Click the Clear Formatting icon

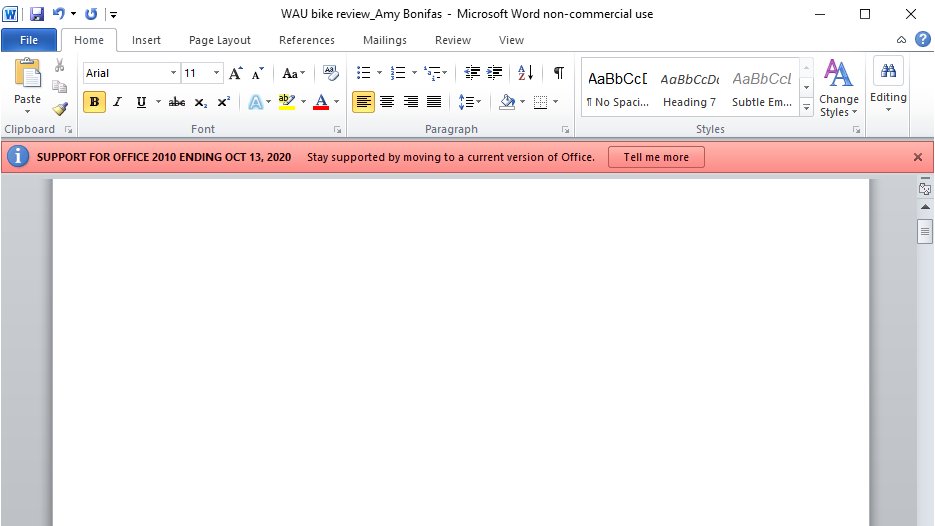coord(330,73)
